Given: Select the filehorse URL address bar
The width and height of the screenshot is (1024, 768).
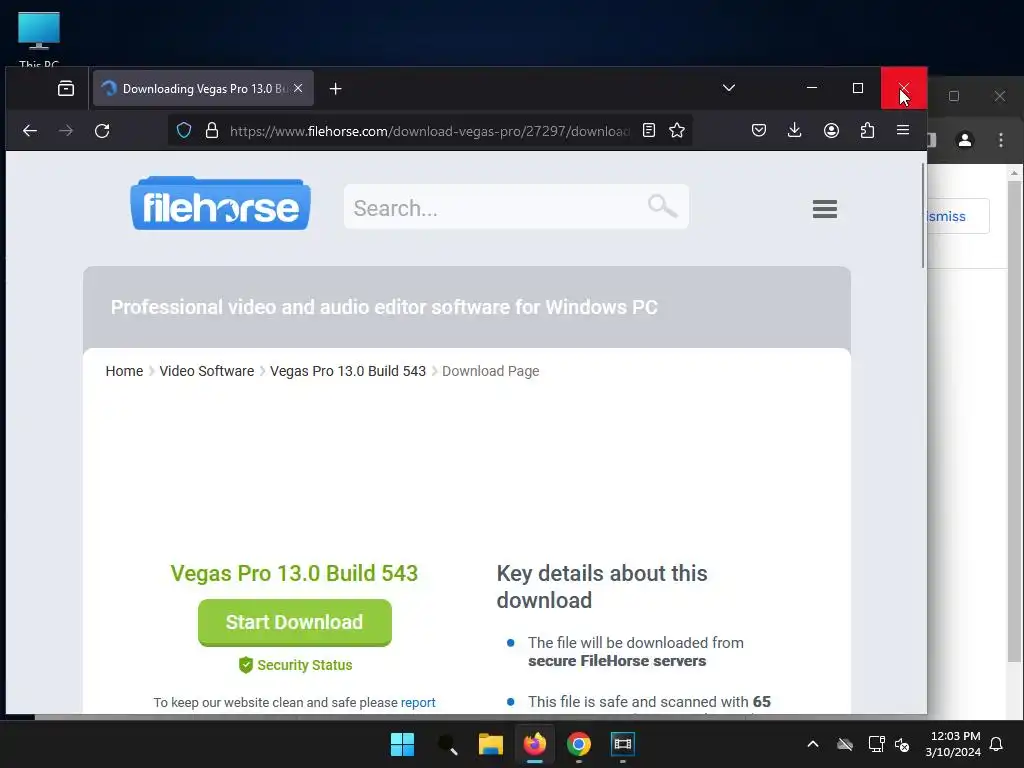Looking at the screenshot, I should click(x=429, y=131).
